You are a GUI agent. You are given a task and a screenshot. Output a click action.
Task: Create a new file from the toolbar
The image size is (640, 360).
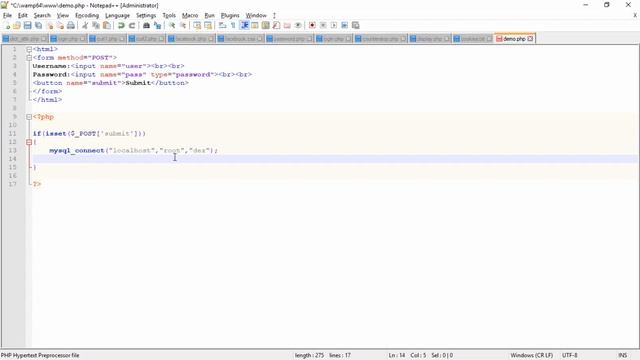[7, 25]
